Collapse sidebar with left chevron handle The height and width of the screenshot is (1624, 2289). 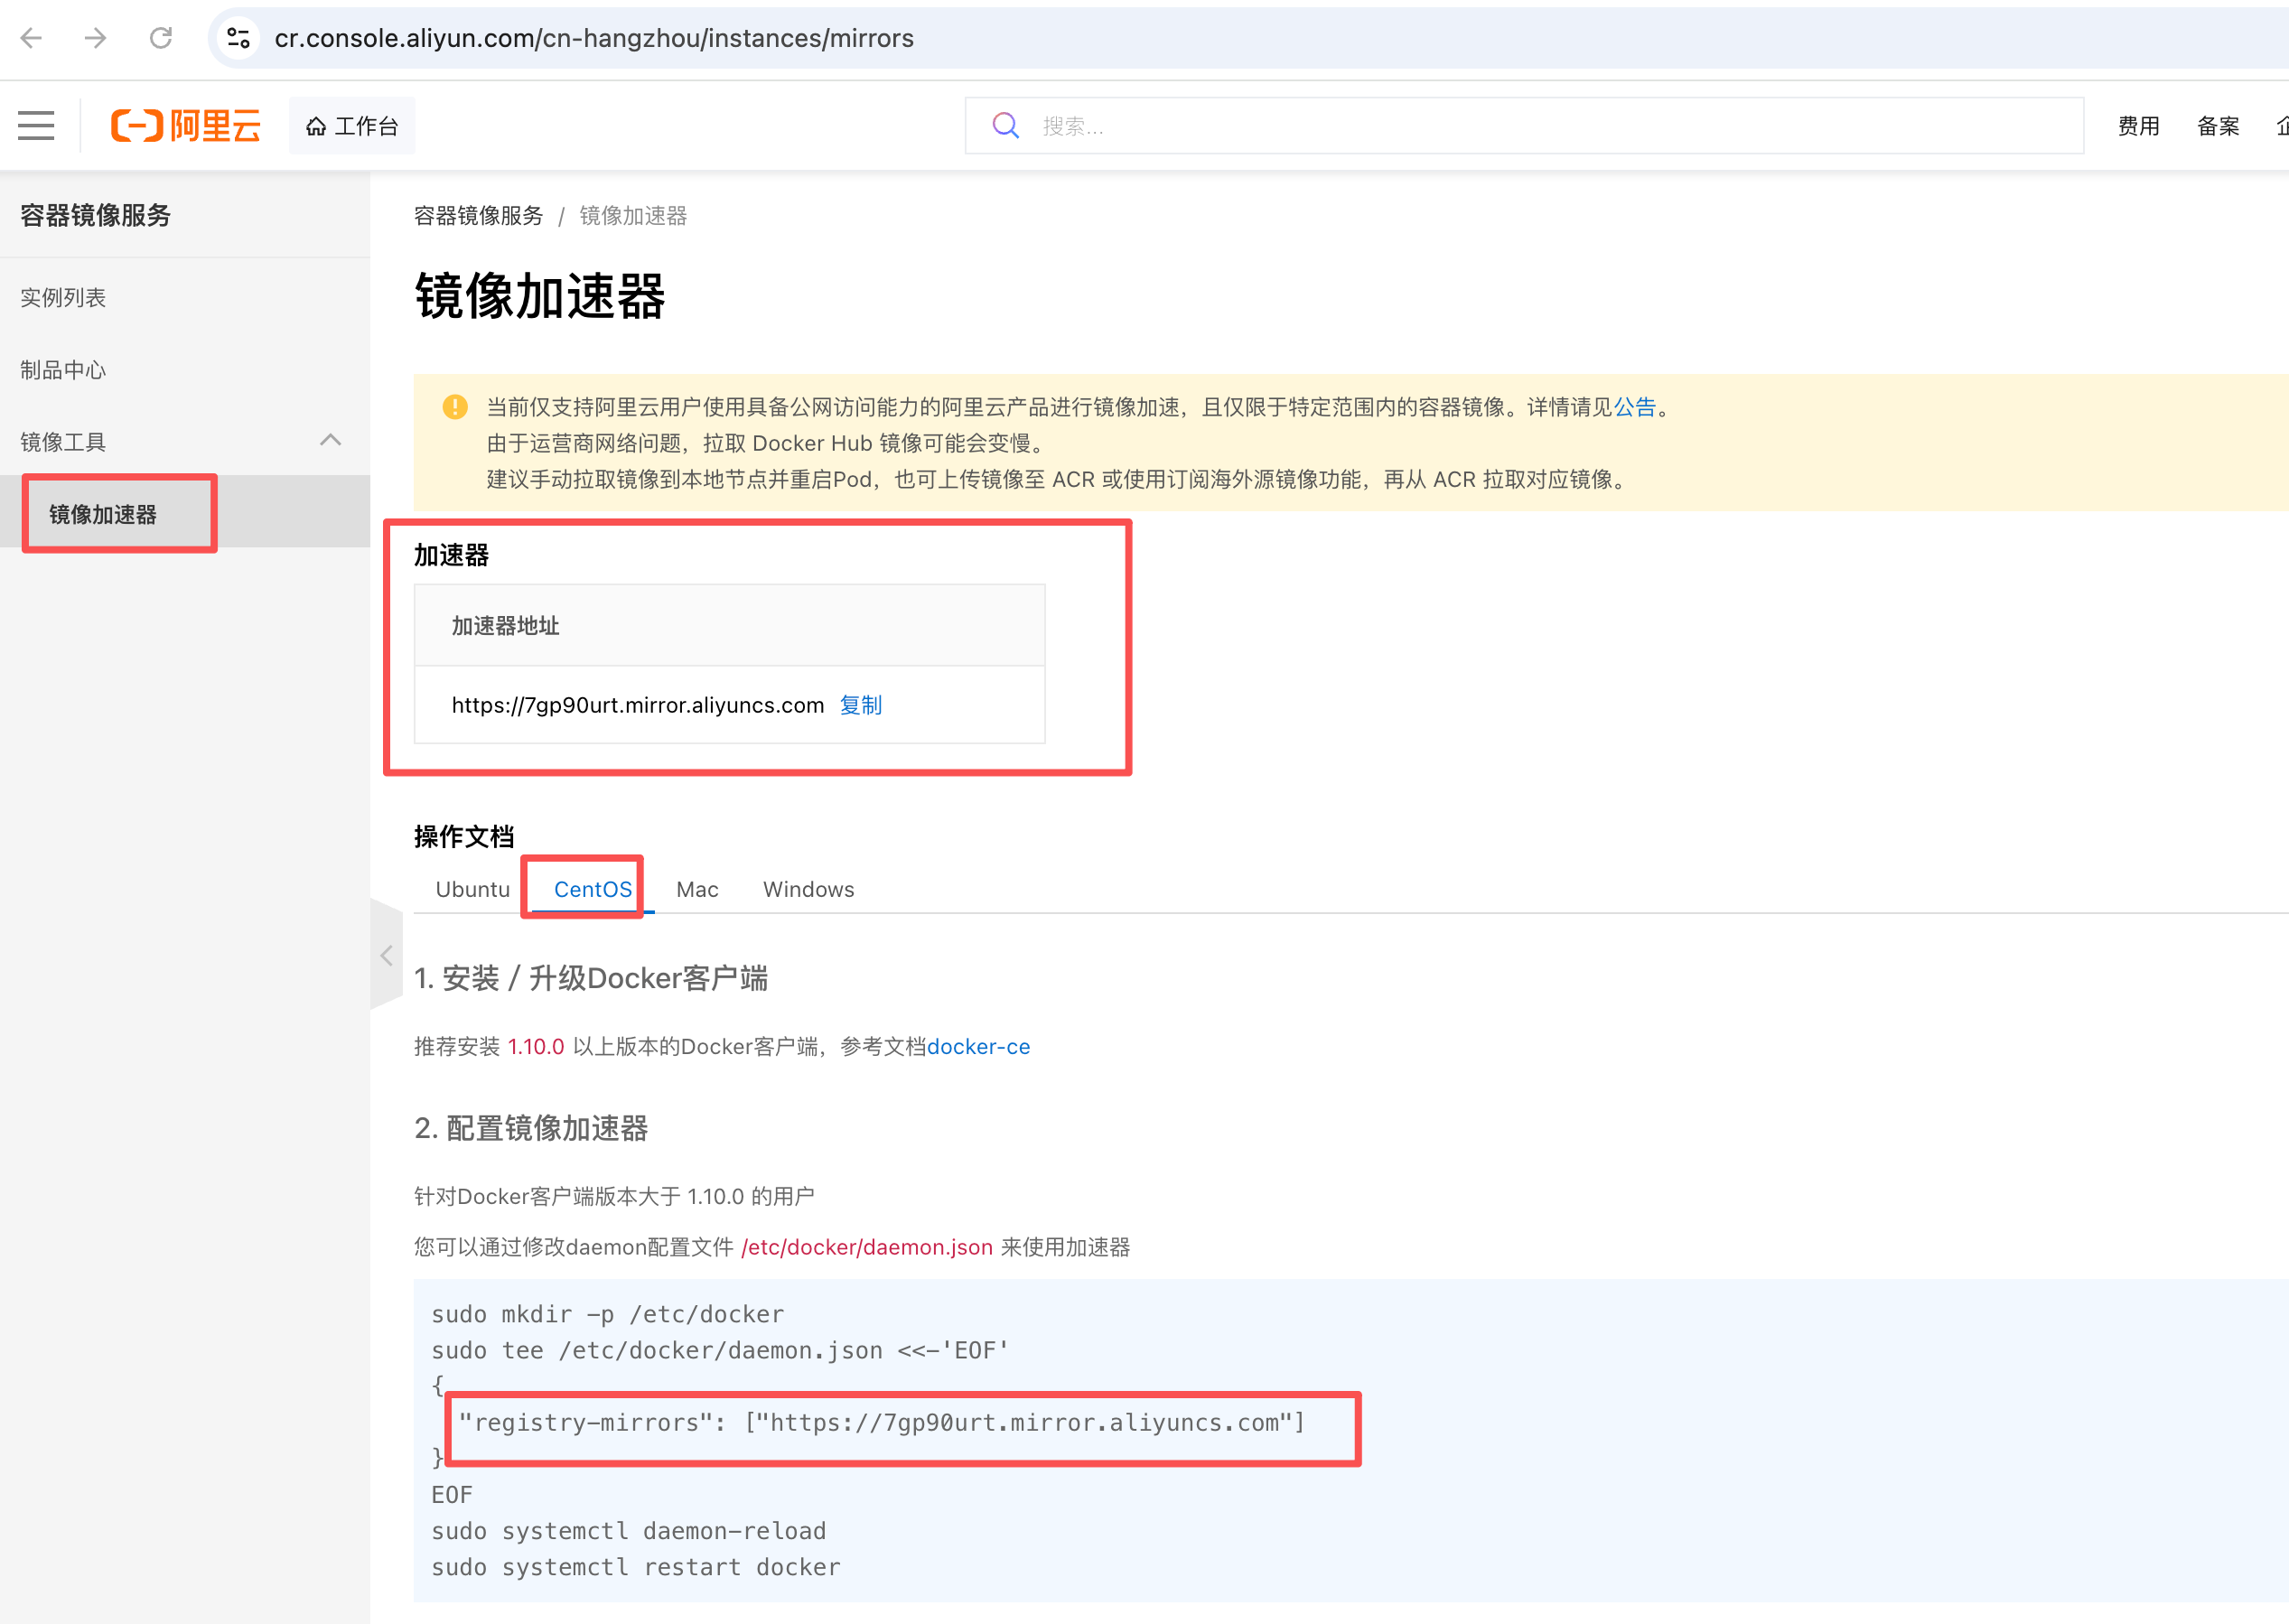coord(386,956)
